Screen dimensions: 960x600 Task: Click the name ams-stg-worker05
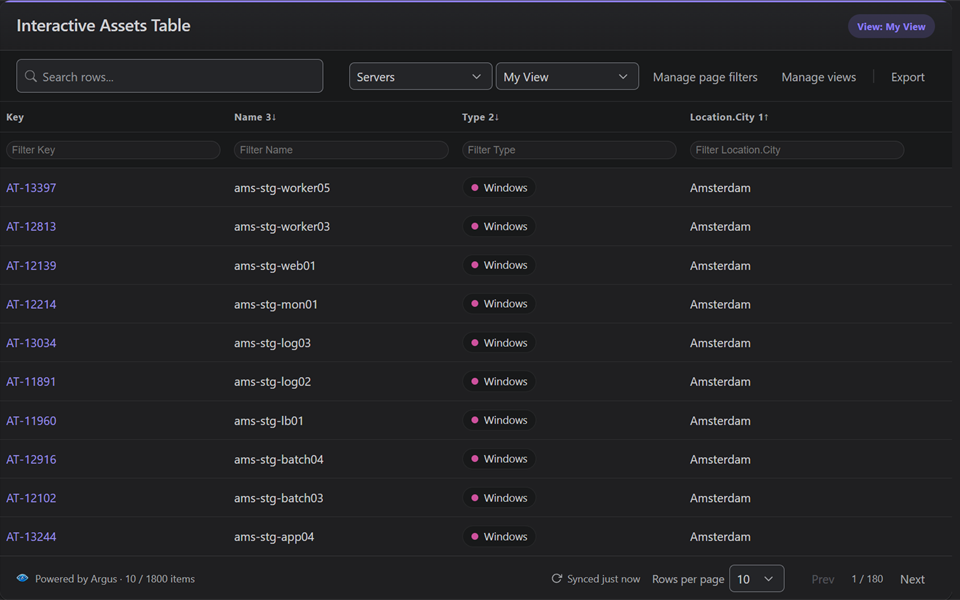pos(282,188)
